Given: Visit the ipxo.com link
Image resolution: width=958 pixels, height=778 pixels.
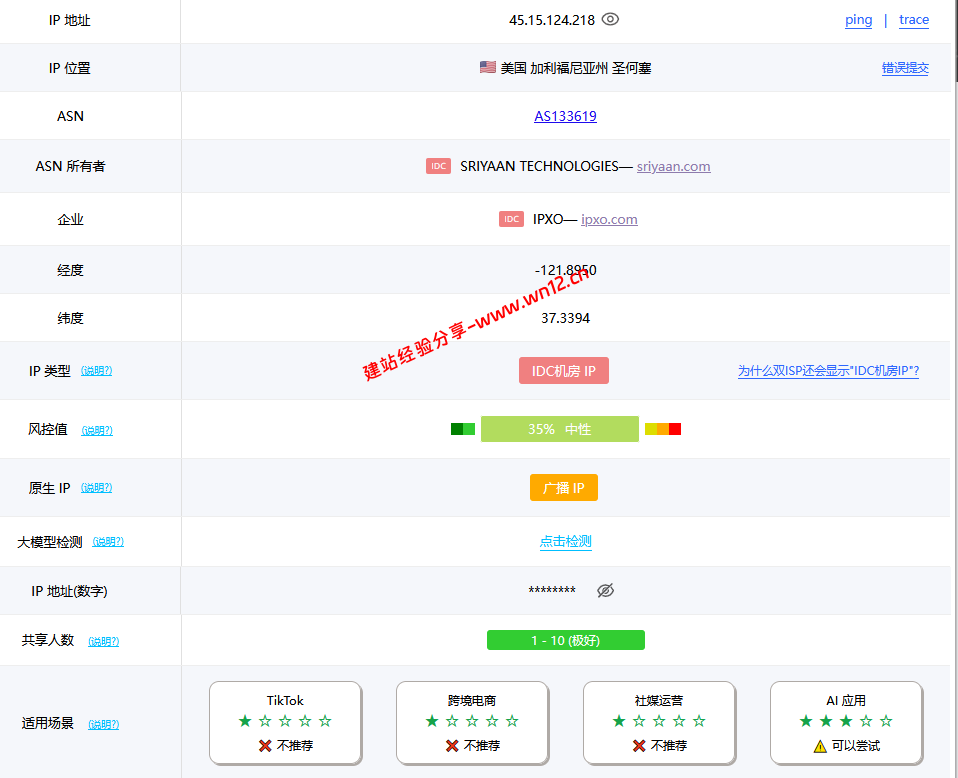Looking at the screenshot, I should pyautogui.click(x=609, y=219).
